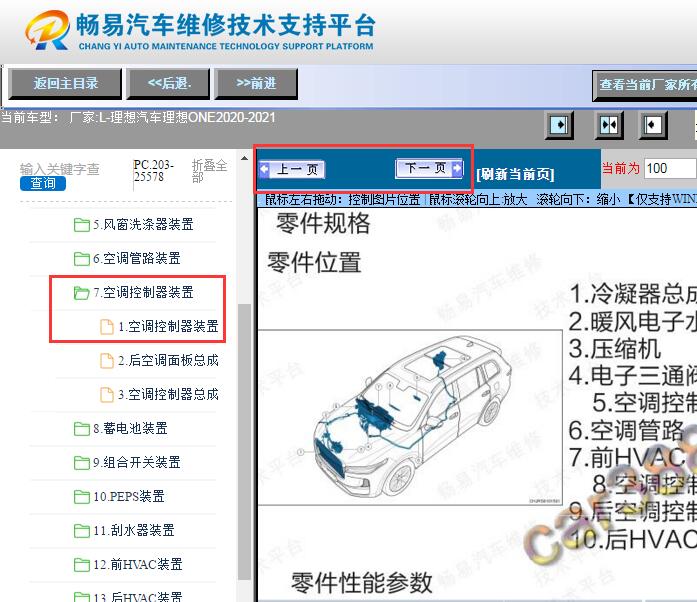Screen dimensions: 697x602
Task: Click the page icon beside 3.空调控制器总成
Action: pyautogui.click(x=107, y=394)
